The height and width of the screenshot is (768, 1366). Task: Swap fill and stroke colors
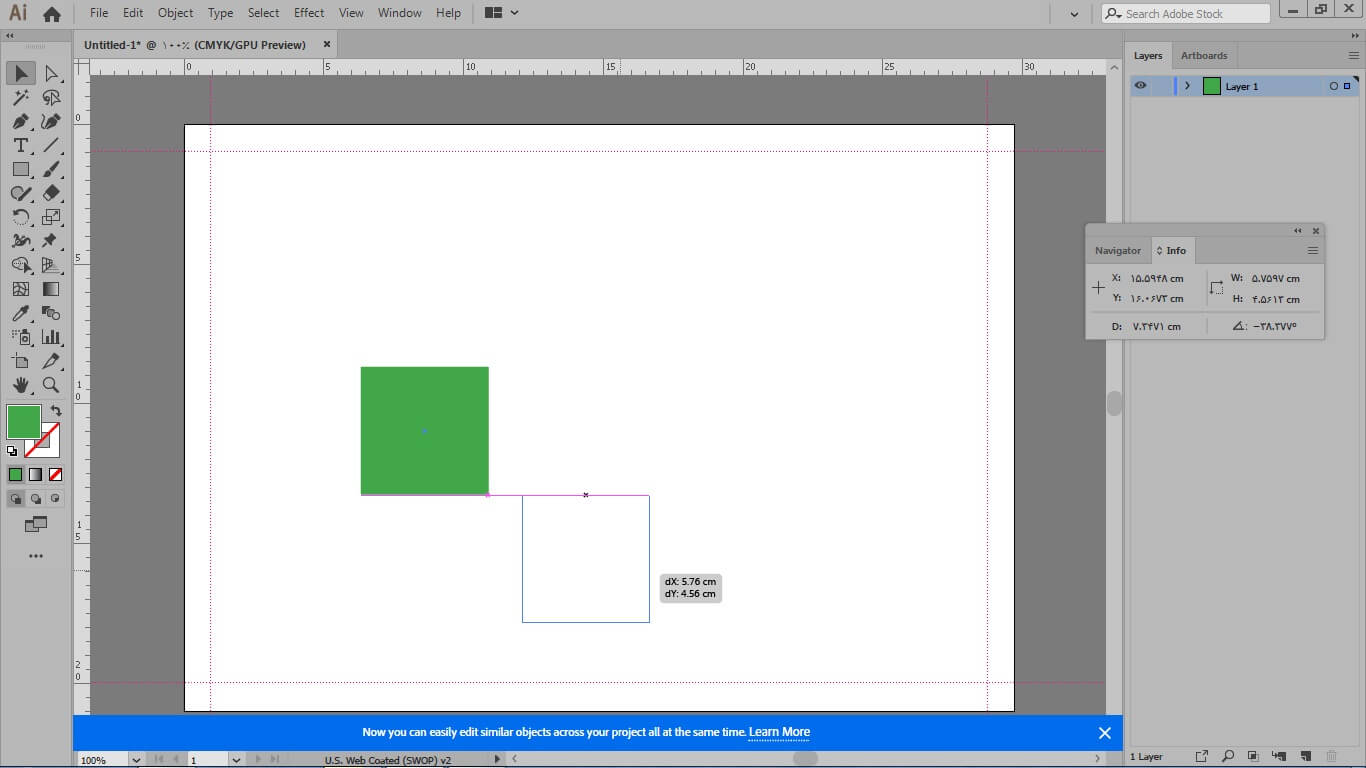[56, 410]
